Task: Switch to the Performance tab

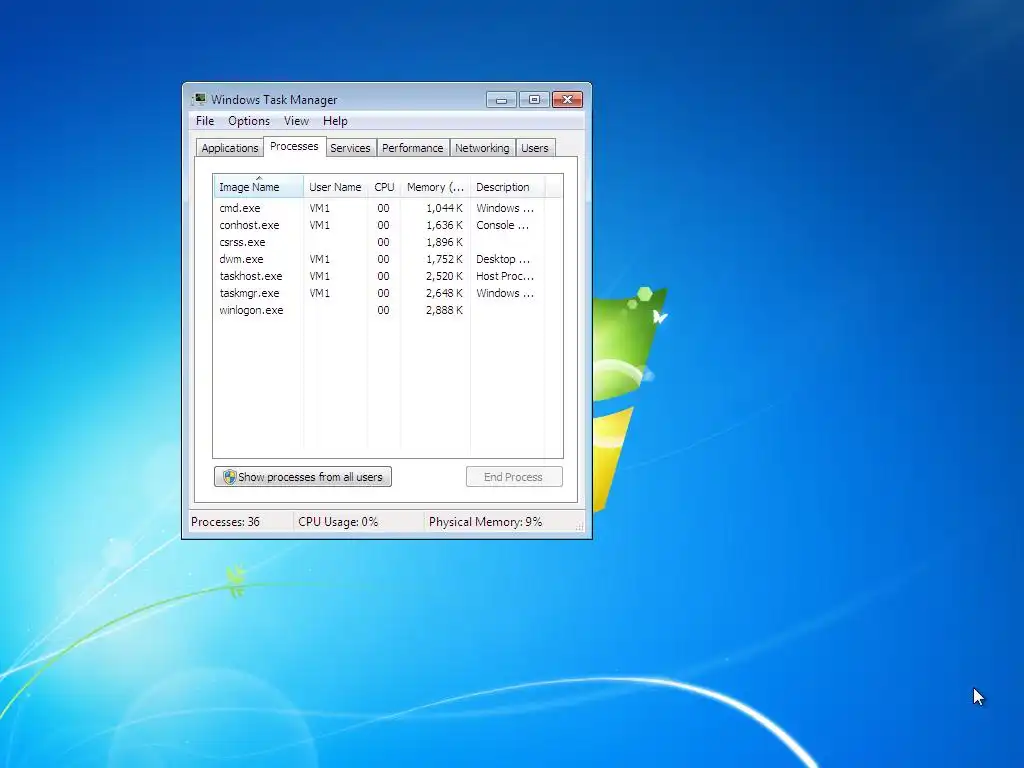Action: tap(413, 148)
